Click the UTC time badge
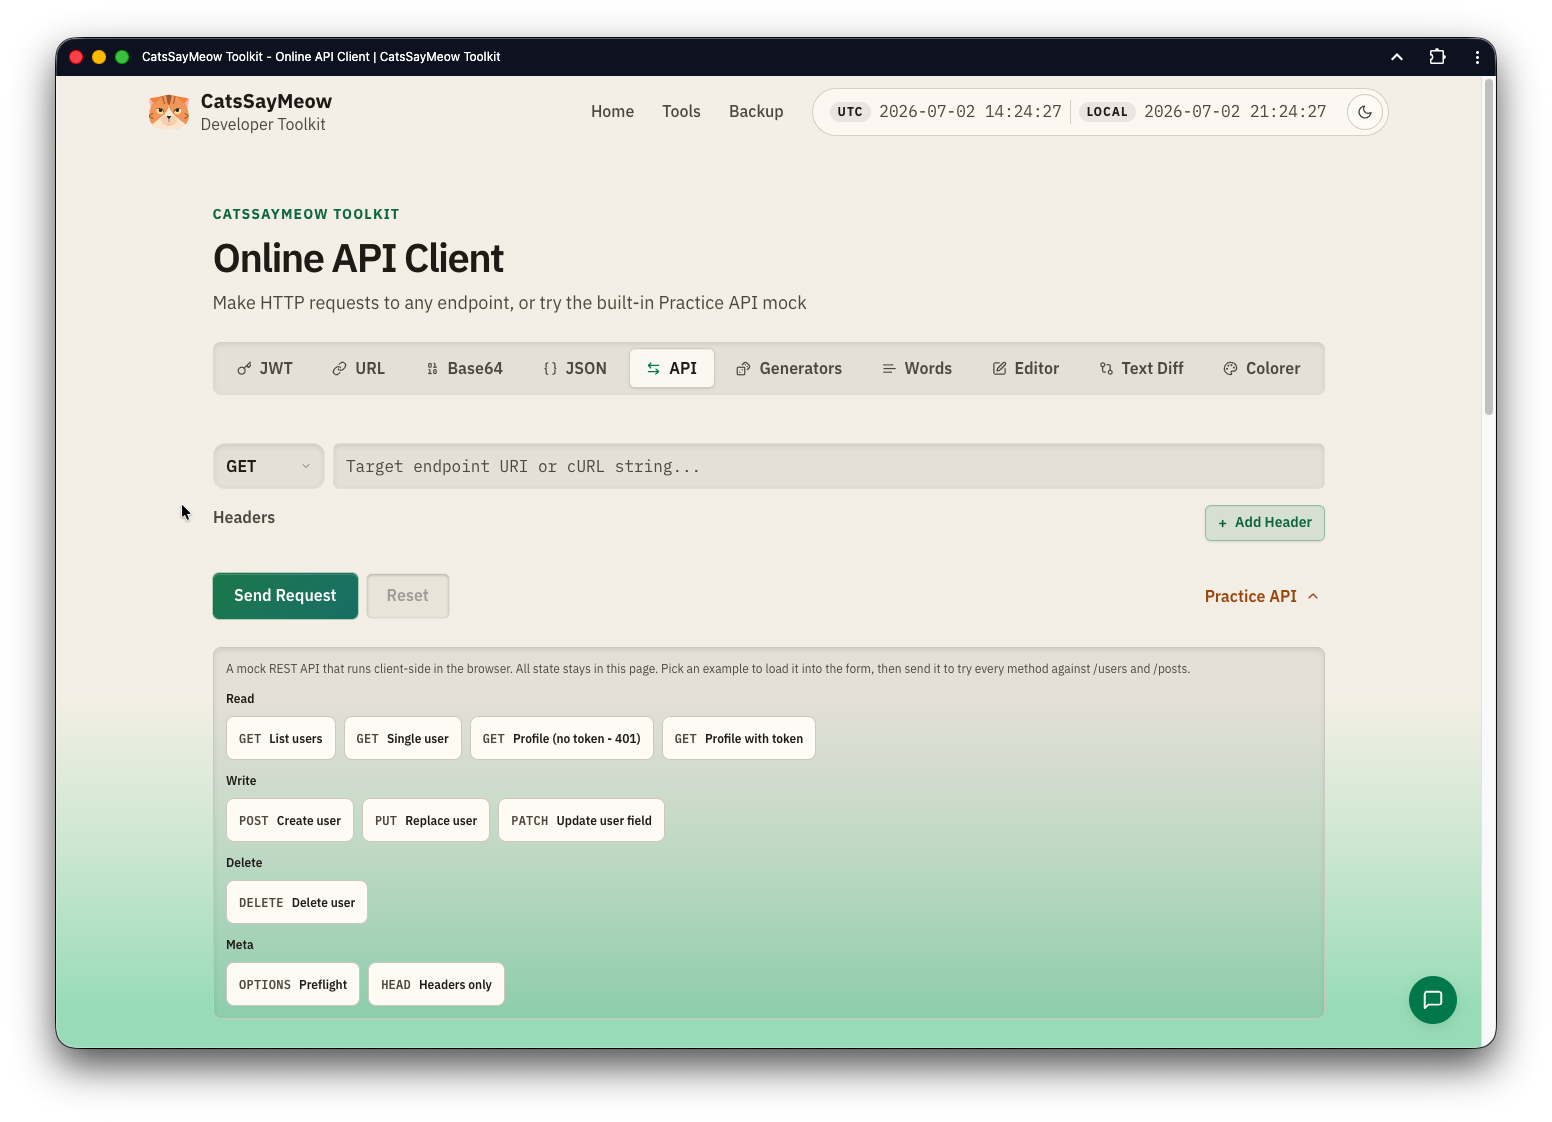This screenshot has width=1552, height=1122. (x=850, y=112)
